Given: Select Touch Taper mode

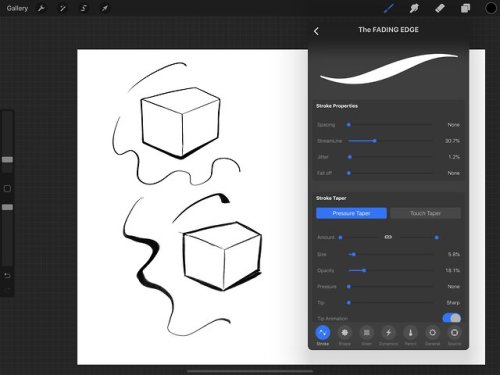Looking at the screenshot, I should coord(426,213).
